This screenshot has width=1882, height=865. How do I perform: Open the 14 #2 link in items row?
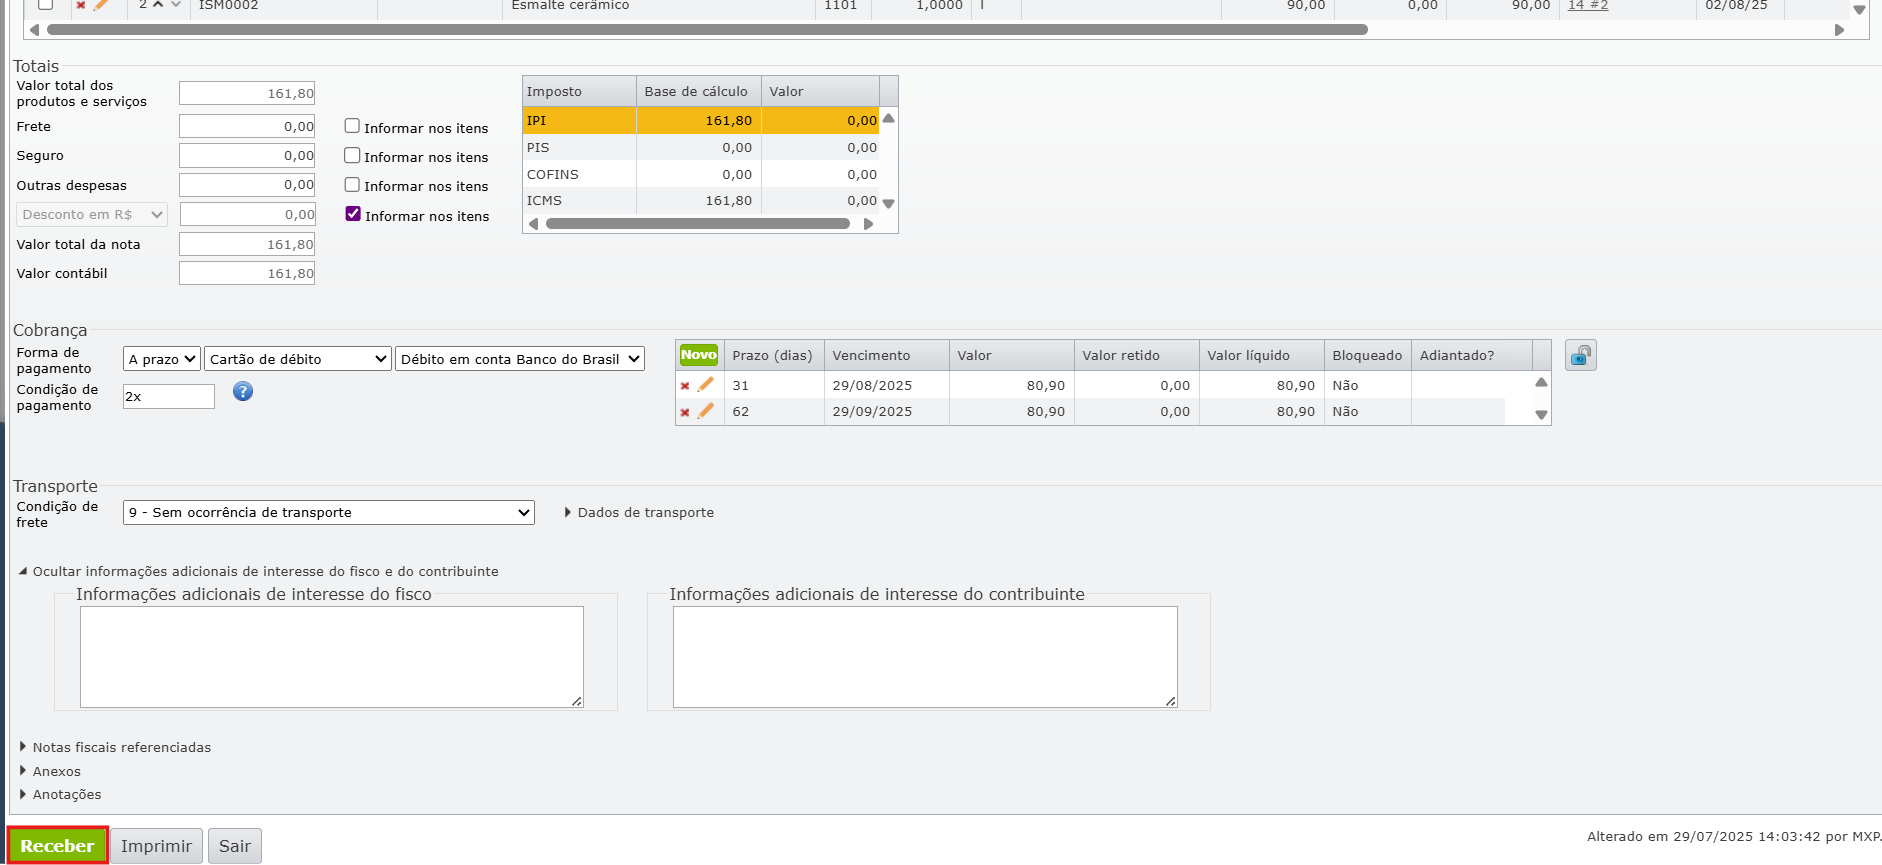[1588, 5]
